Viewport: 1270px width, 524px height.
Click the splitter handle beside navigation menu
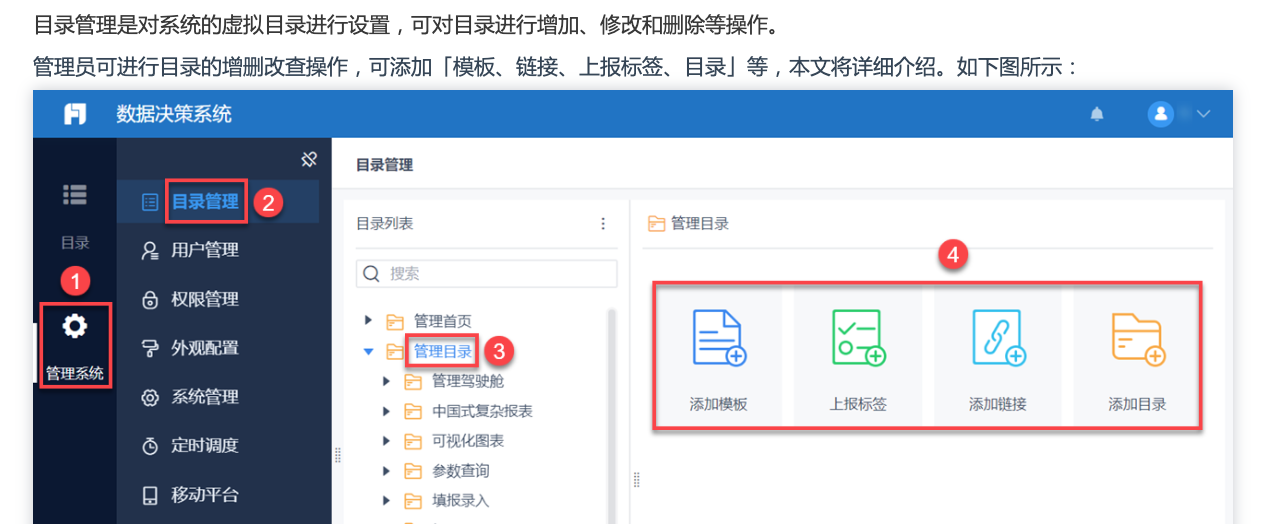[x=337, y=455]
